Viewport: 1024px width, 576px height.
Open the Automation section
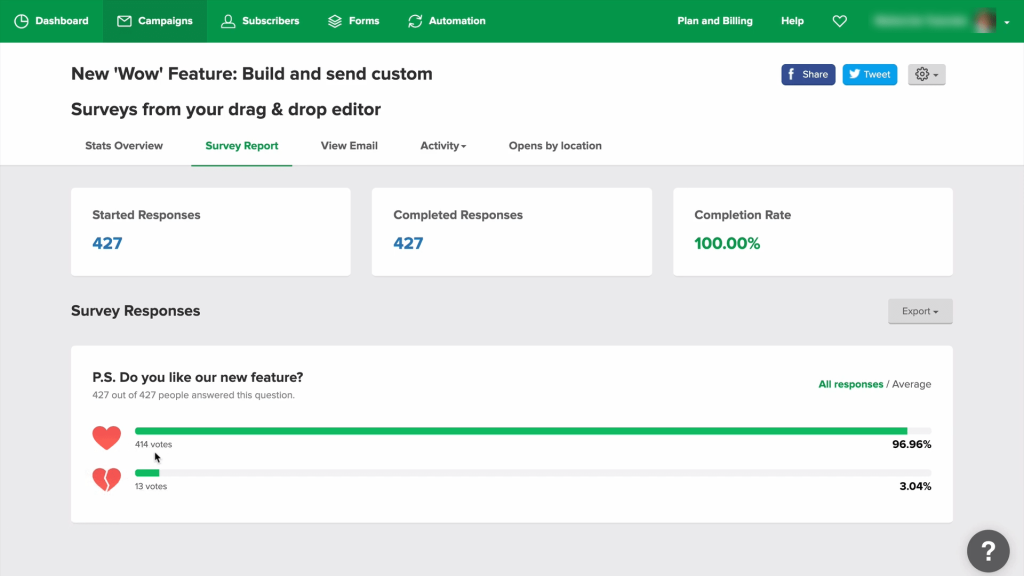click(447, 21)
